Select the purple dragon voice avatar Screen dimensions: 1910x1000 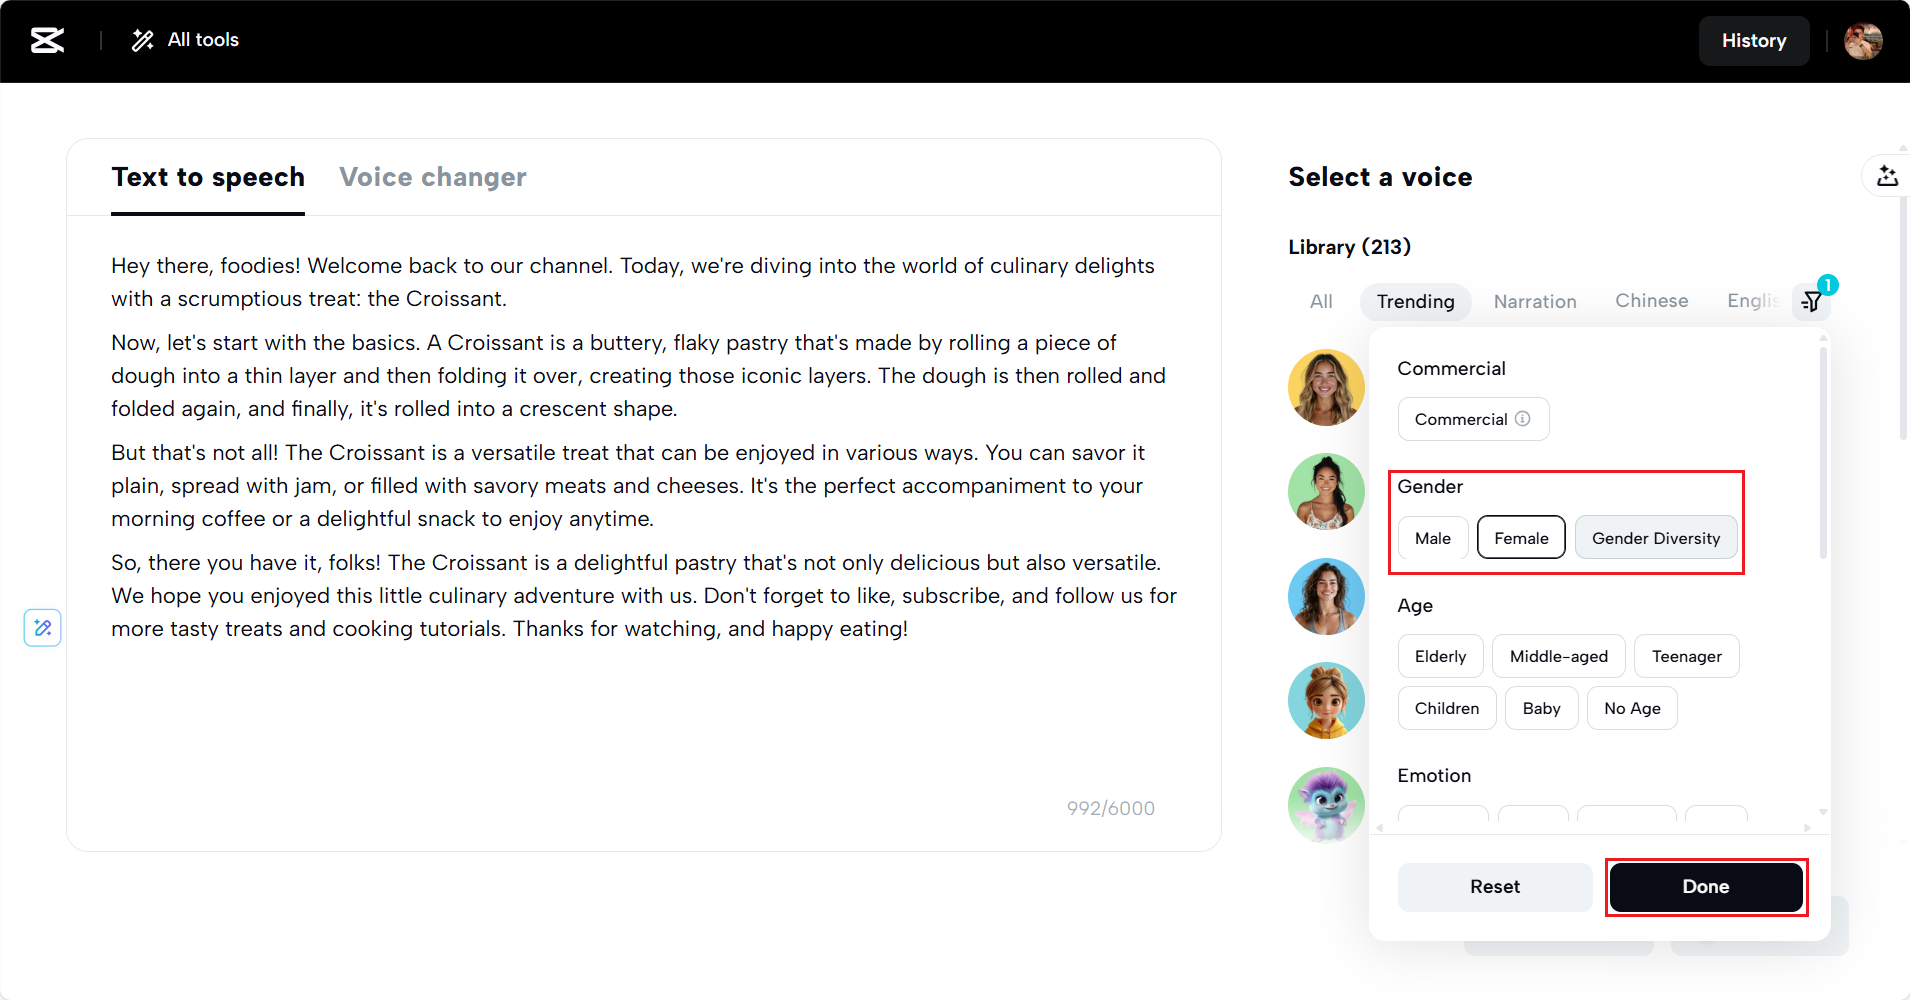[1326, 805]
